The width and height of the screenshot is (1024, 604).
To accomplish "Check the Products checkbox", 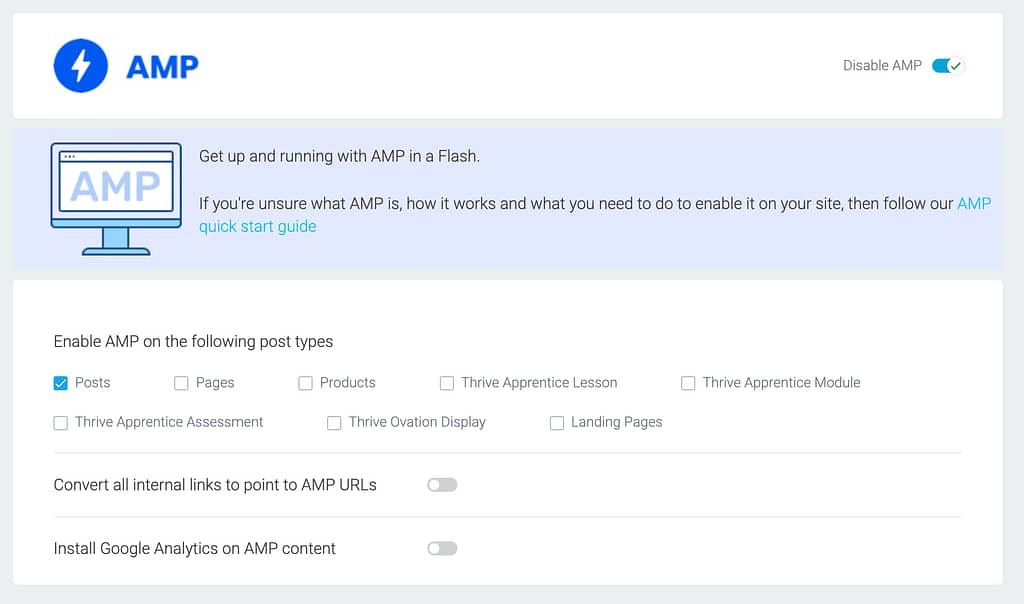I will (305, 383).
